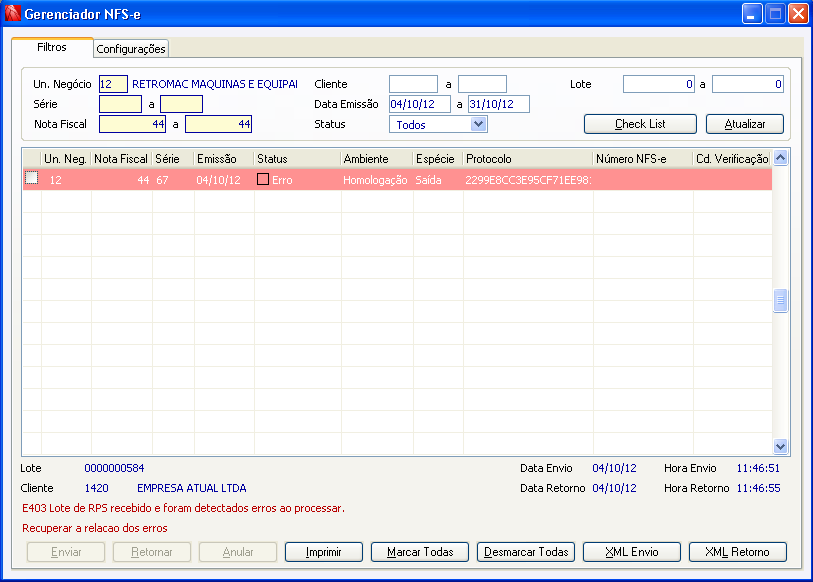Click the Desmarcar Todas button

click(x=526, y=552)
